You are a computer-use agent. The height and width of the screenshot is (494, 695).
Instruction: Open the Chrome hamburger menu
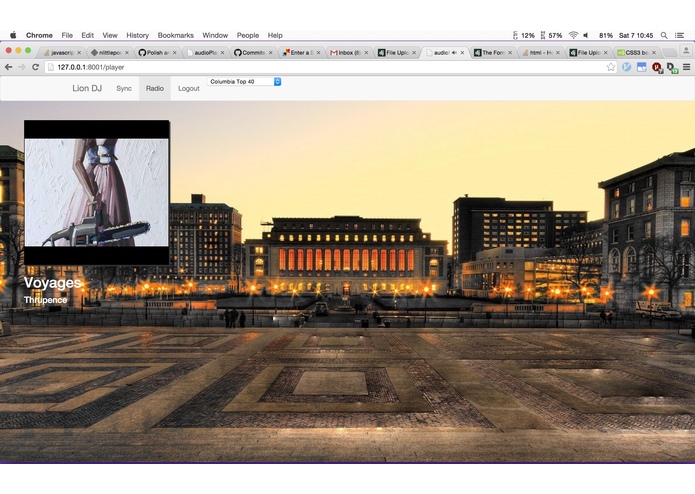click(687, 67)
